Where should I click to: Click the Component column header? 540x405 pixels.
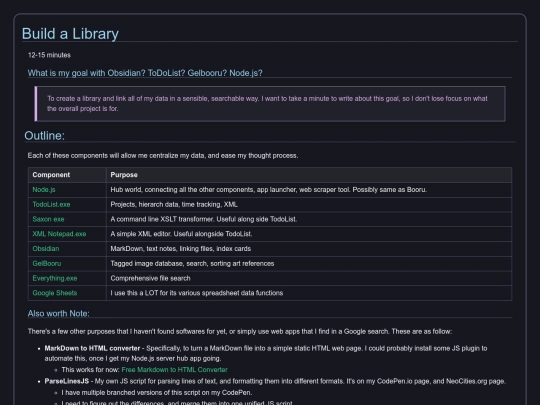67,175
